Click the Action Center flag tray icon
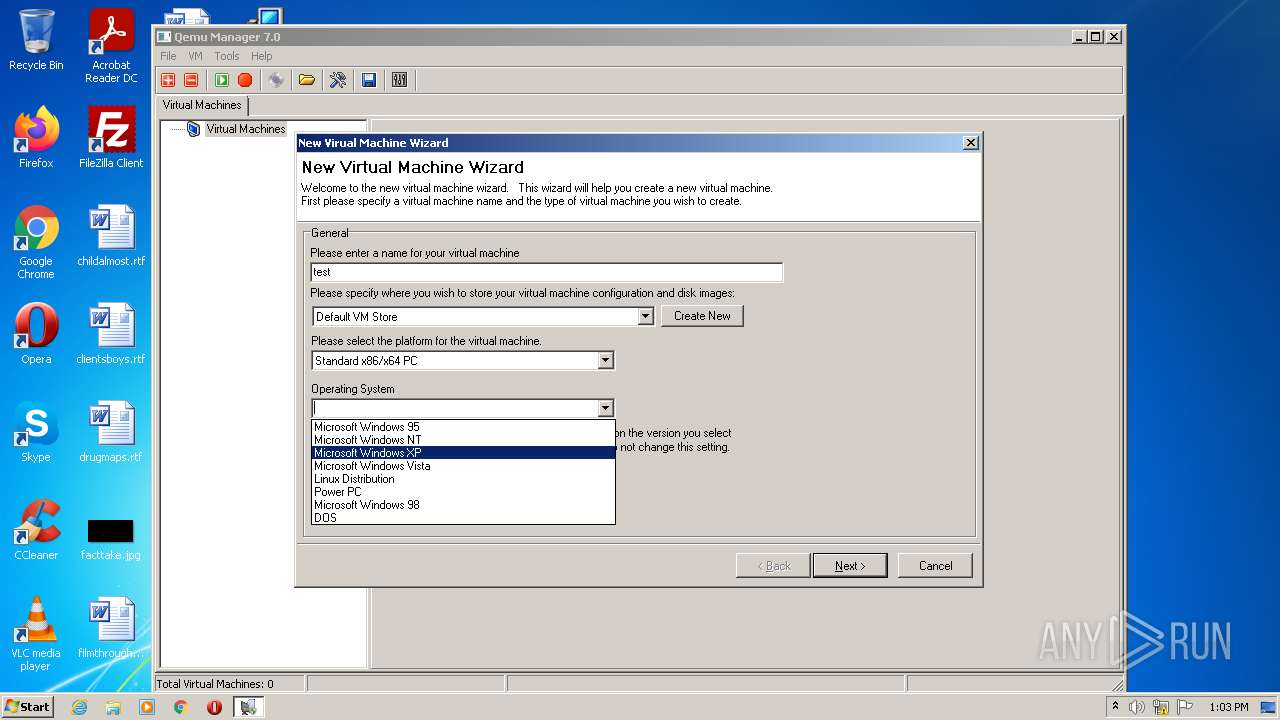The image size is (1280, 720). coord(1187,707)
